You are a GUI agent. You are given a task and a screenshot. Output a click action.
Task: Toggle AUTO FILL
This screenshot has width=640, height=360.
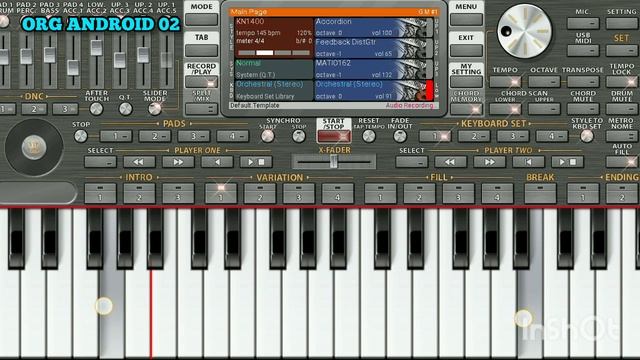[x=621, y=162]
